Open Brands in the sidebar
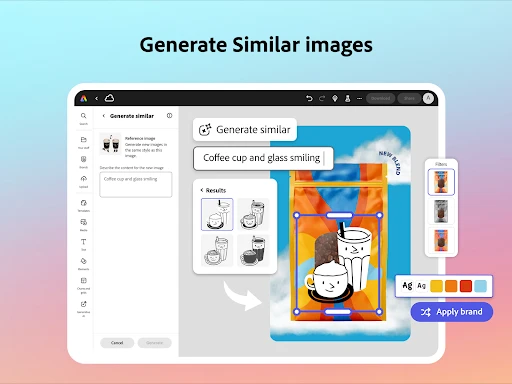 tap(83, 162)
